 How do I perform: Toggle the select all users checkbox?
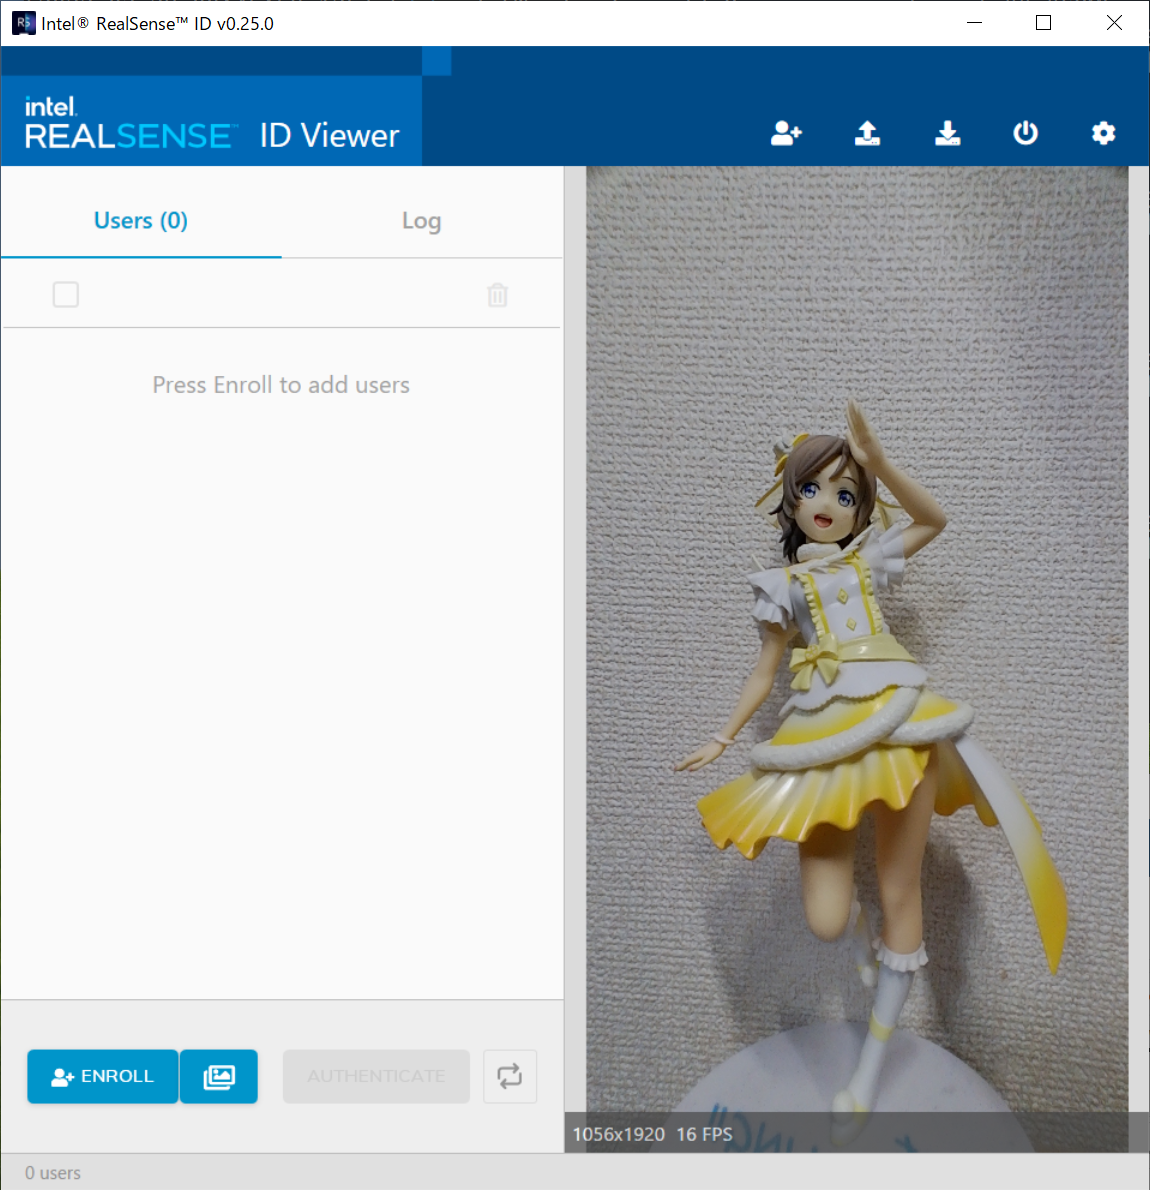66,294
